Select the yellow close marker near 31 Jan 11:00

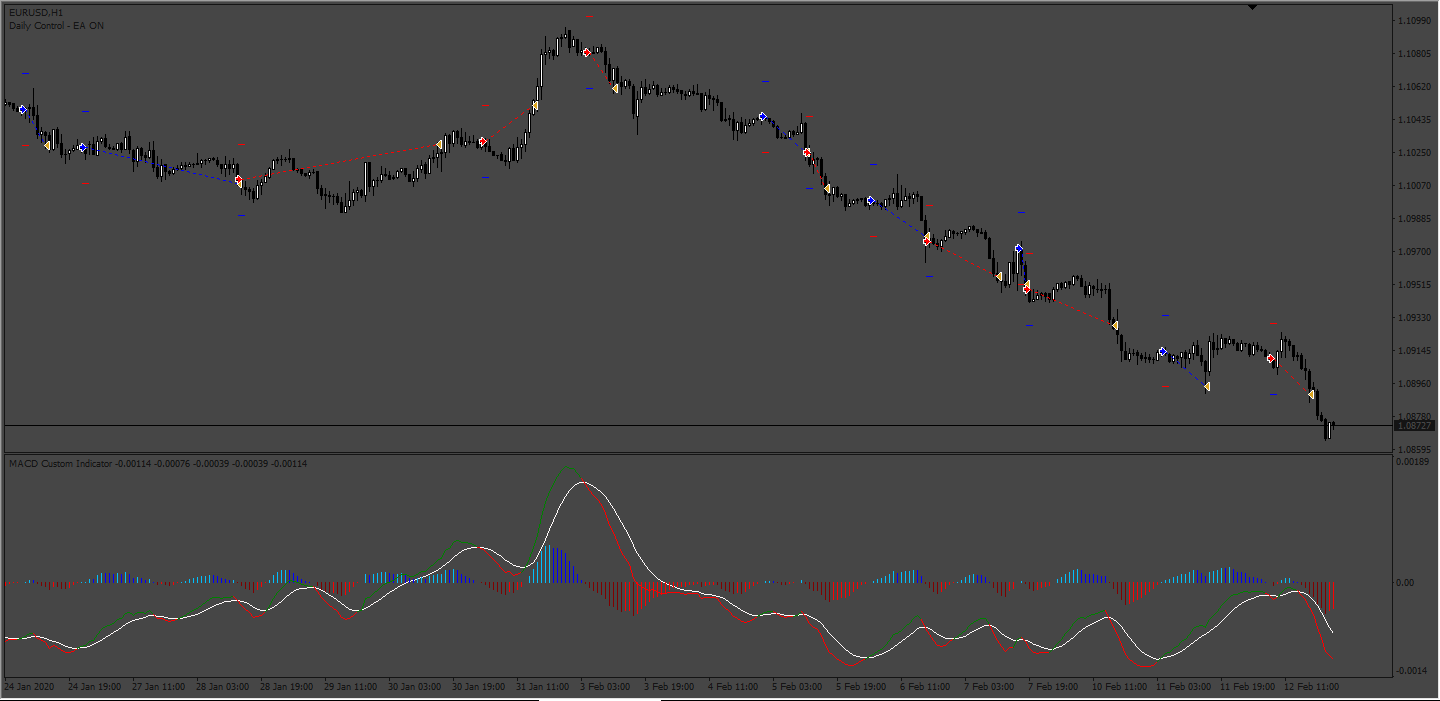tap(535, 105)
